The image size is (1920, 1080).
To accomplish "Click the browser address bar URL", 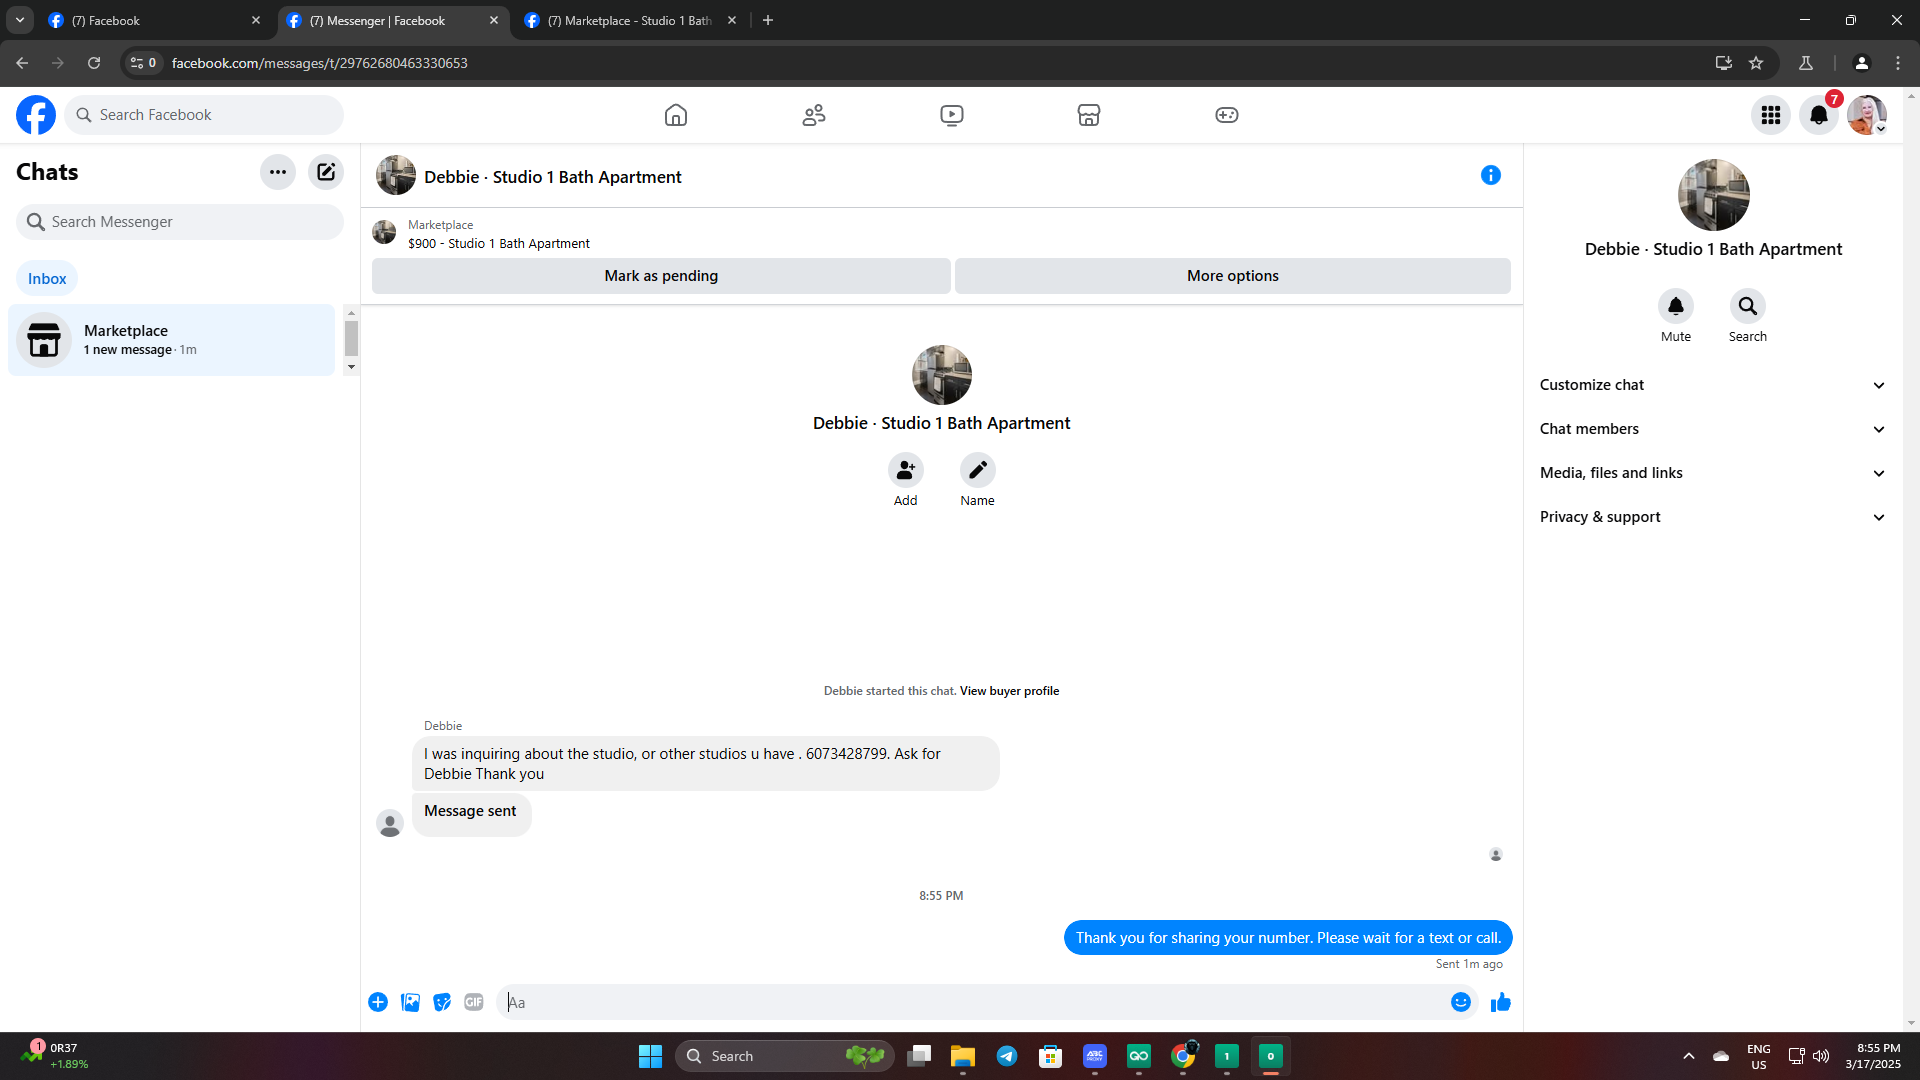I will [x=320, y=63].
